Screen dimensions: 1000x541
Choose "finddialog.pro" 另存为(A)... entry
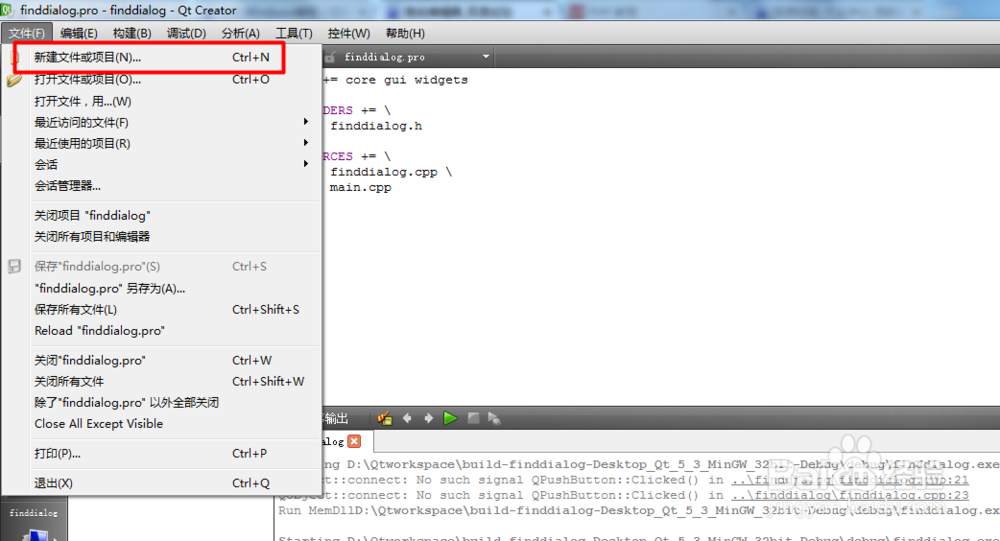tap(161, 288)
